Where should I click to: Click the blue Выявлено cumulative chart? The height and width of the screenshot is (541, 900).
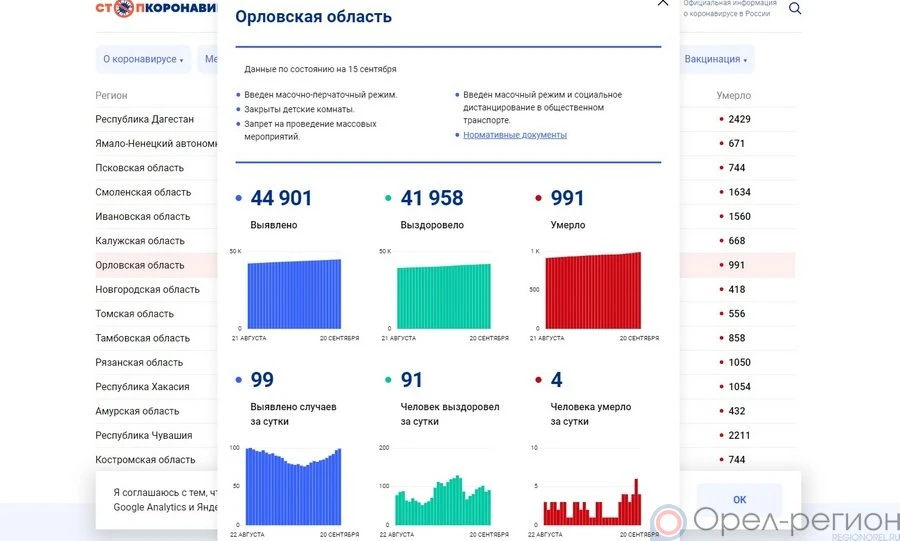pos(293,293)
